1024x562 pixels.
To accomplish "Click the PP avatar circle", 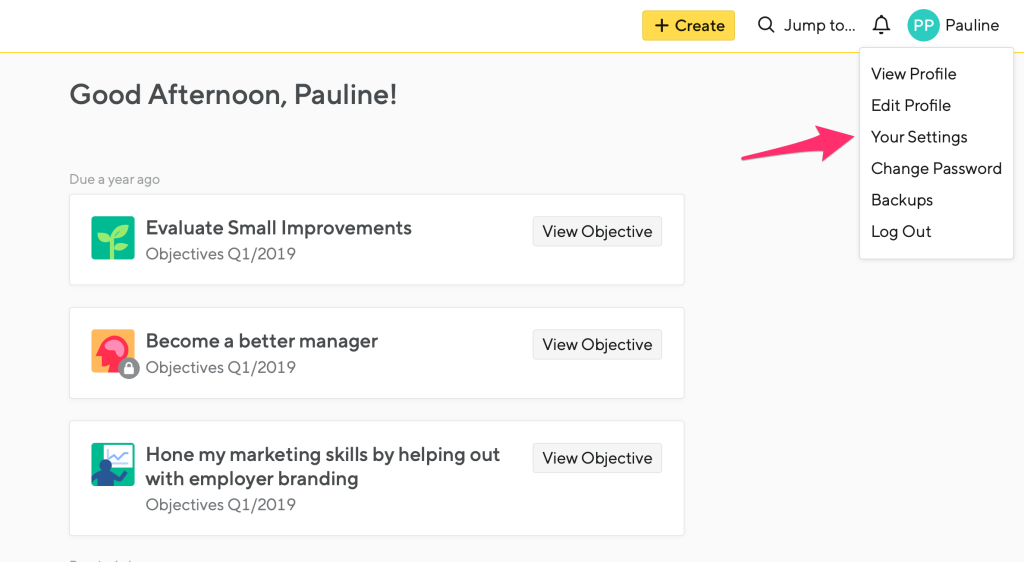I will (923, 25).
